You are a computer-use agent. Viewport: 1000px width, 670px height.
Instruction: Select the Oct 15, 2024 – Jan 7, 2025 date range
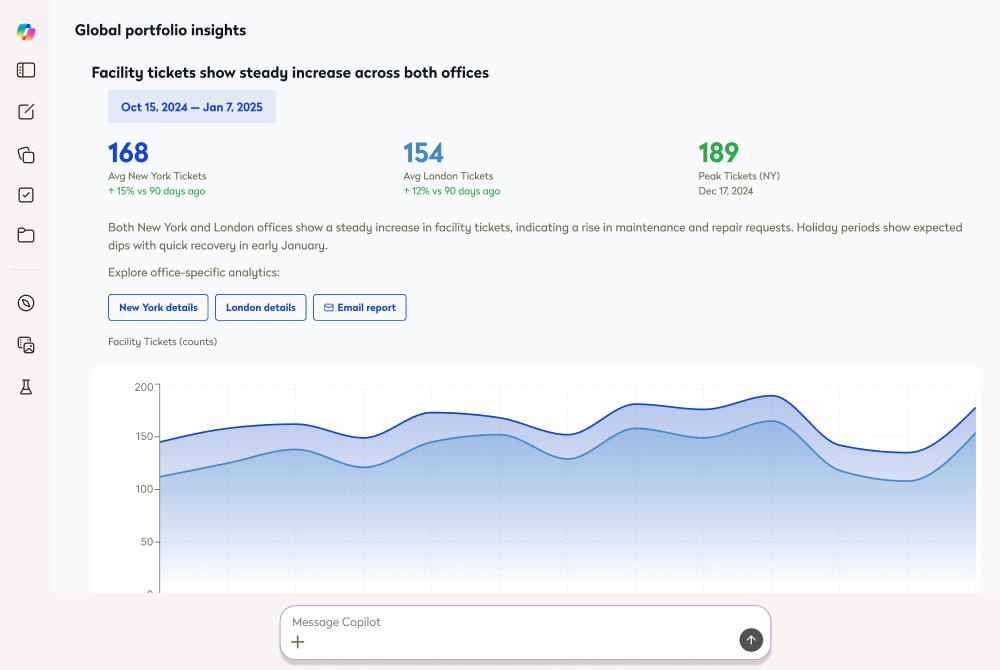click(x=191, y=107)
